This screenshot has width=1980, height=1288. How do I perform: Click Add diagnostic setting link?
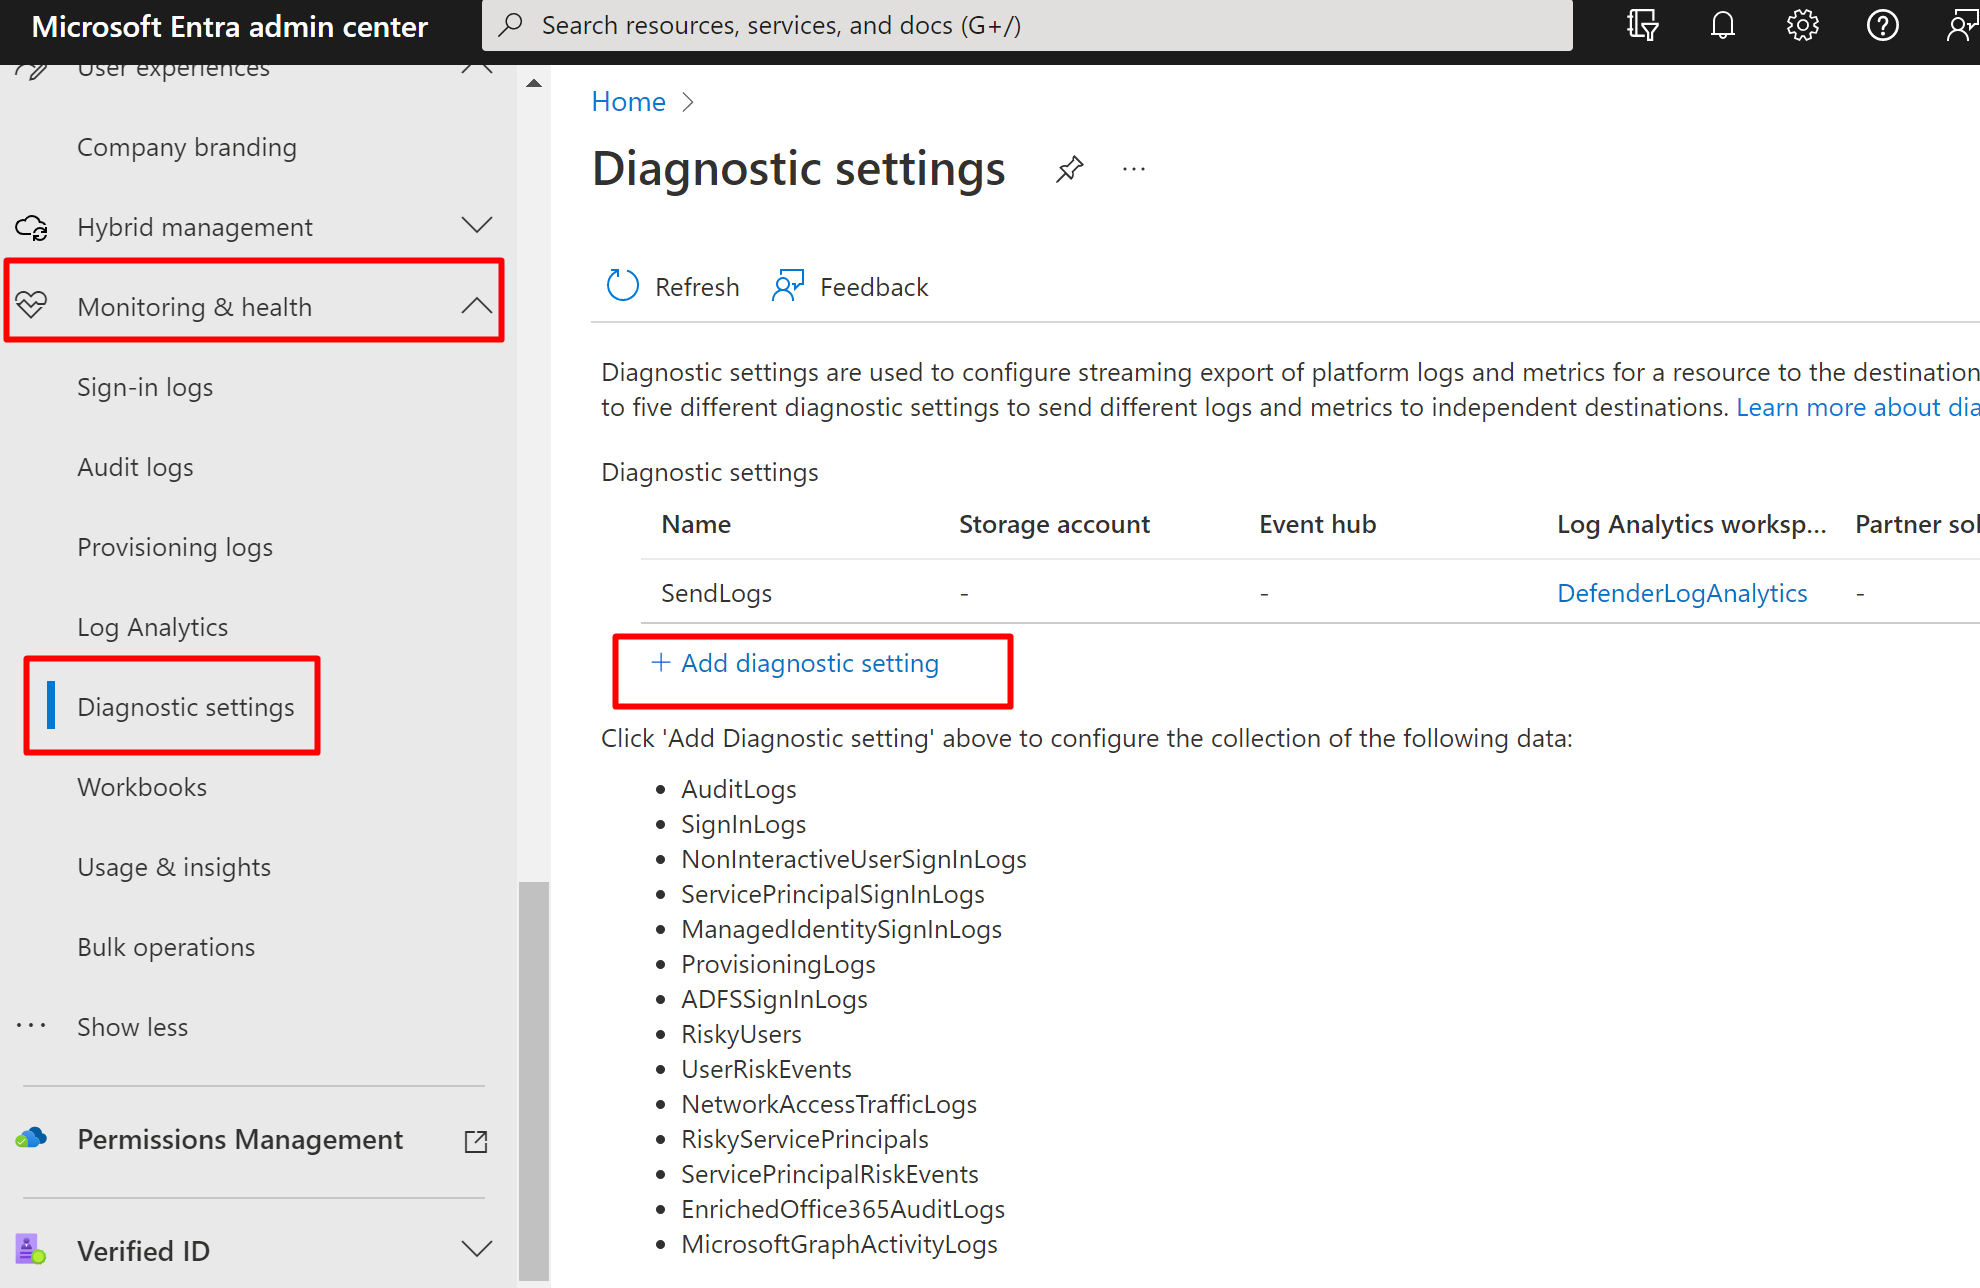[x=808, y=663]
